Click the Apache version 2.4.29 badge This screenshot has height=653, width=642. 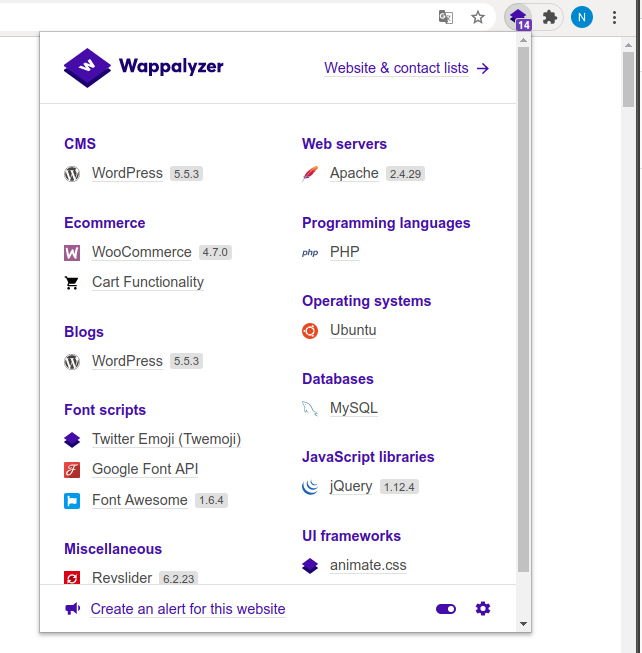405,174
